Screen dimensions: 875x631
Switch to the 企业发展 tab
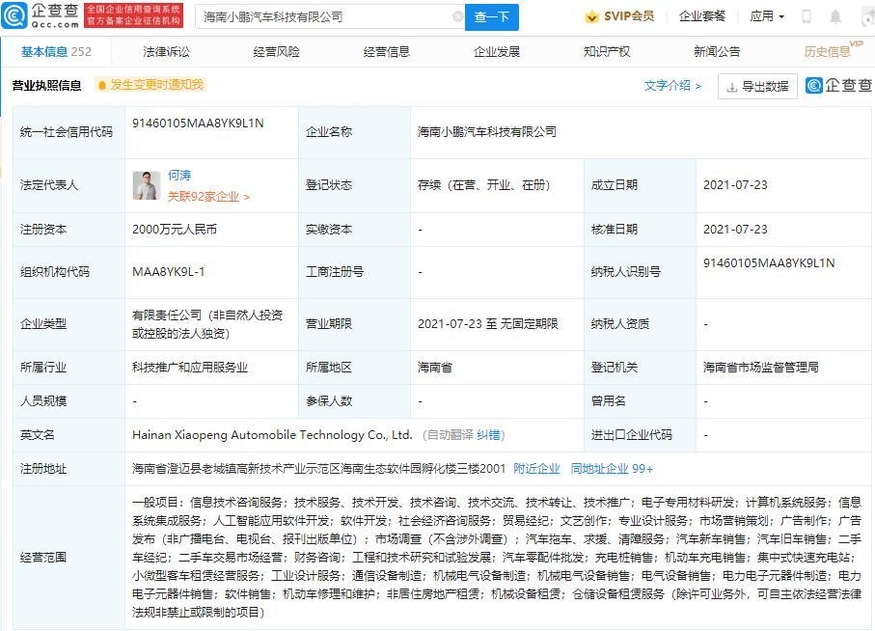click(x=497, y=52)
